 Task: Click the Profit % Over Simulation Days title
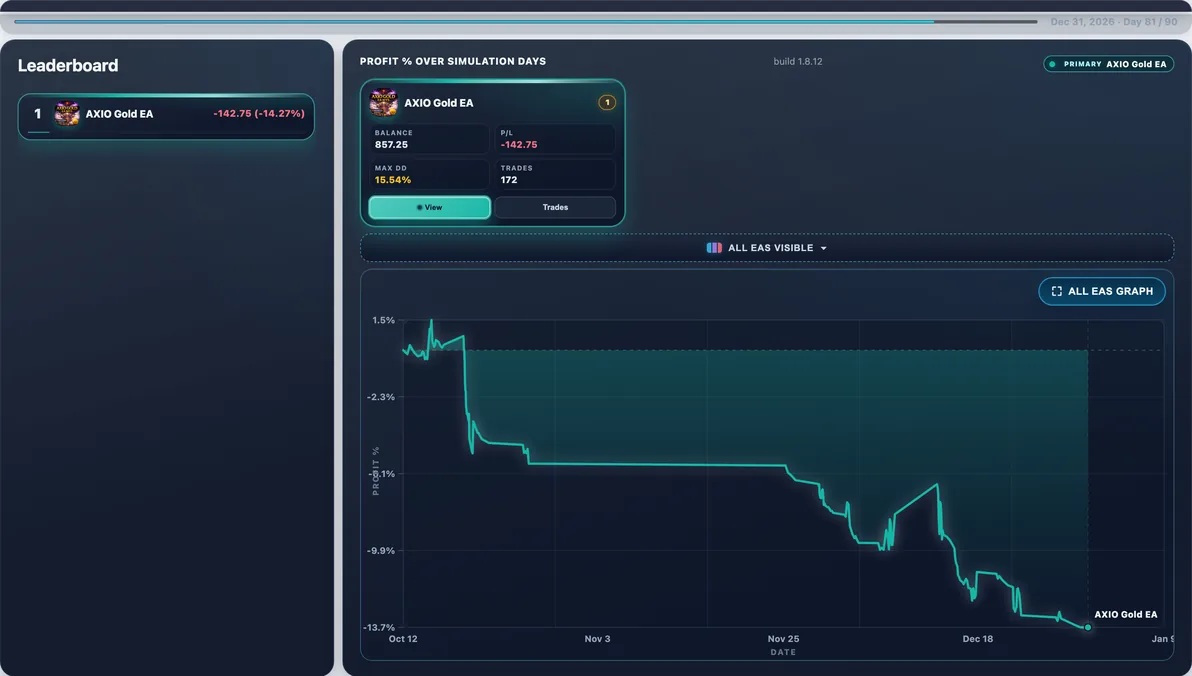tap(453, 62)
